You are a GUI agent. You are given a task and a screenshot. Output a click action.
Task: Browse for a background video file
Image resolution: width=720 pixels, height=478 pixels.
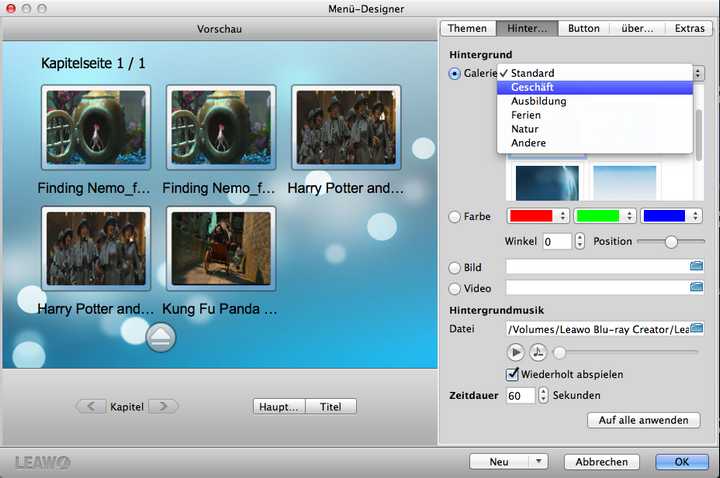(697, 288)
